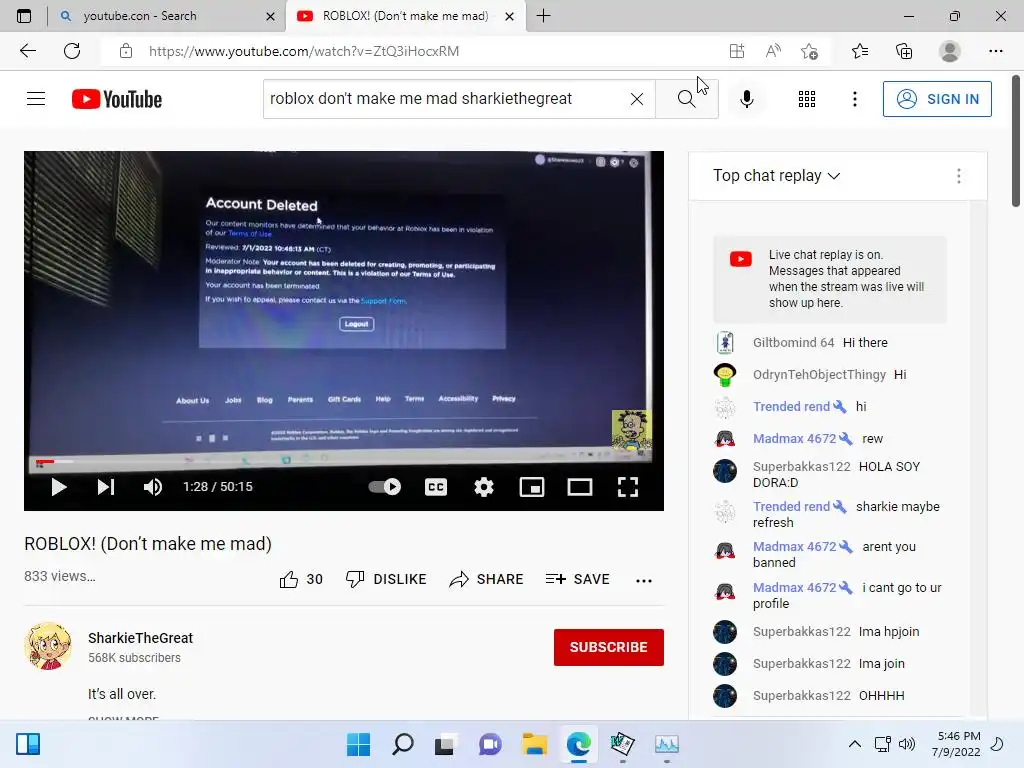This screenshot has height=768, width=1024.
Task: Run search with magnifier button
Action: 686,99
